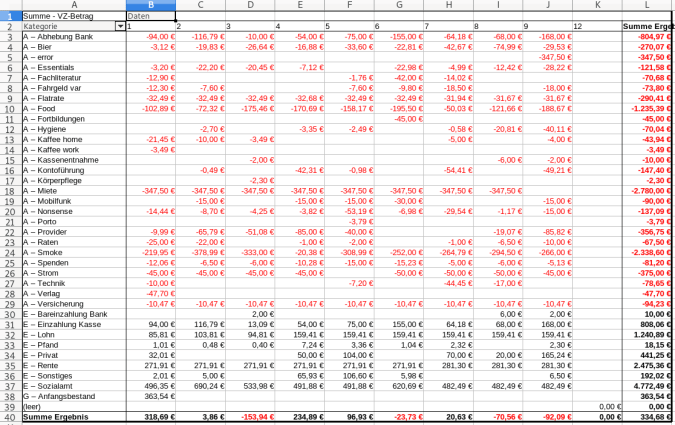Click the grand total cell 334,68 €

tap(647, 417)
